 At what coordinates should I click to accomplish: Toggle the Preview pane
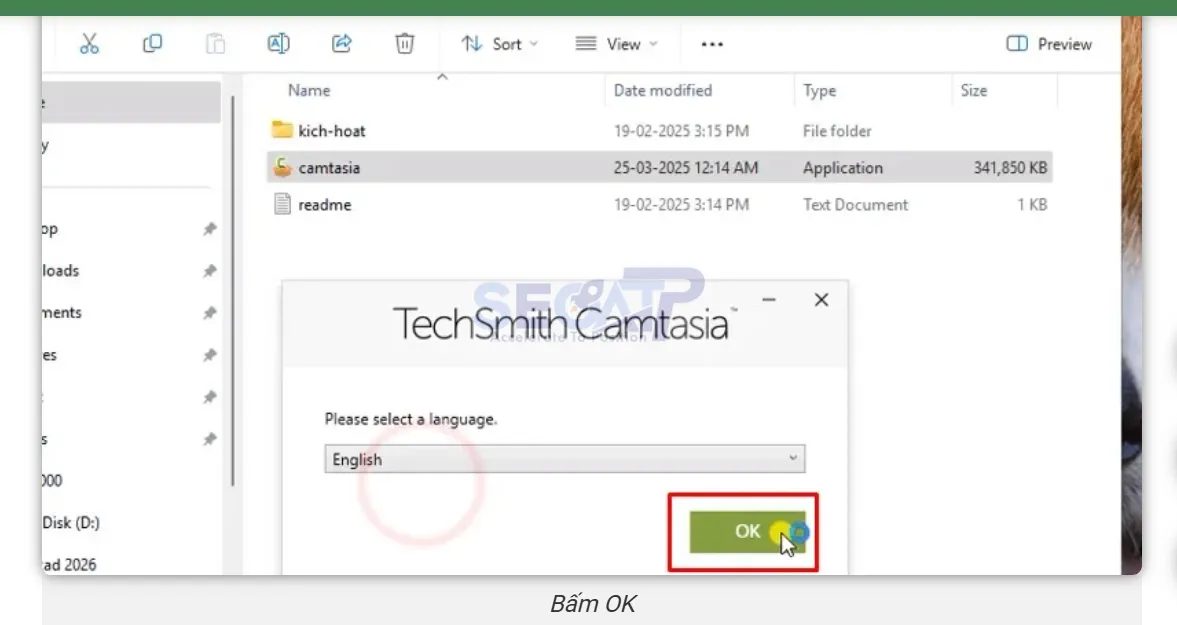coord(1047,43)
